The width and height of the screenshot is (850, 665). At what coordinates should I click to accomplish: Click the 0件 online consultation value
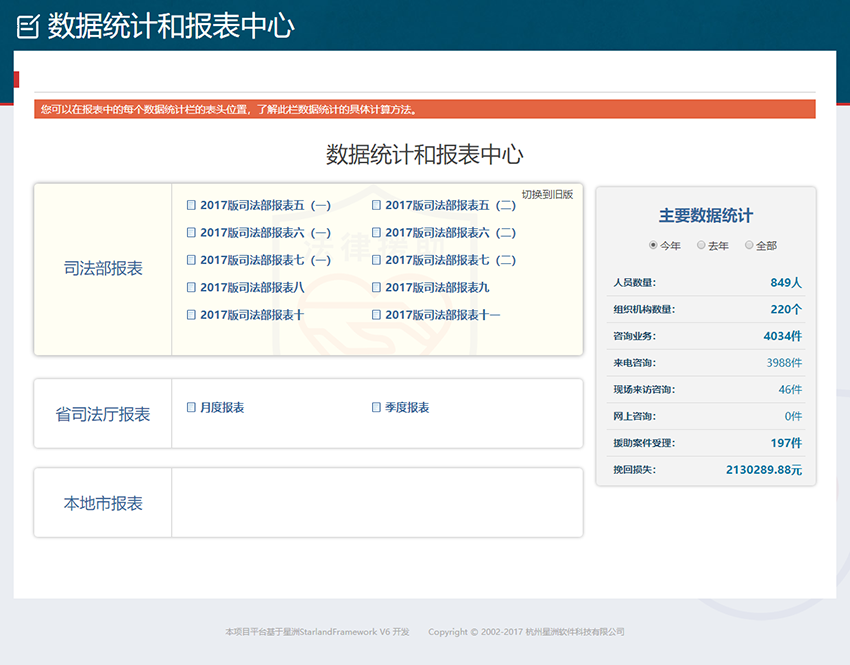[x=793, y=416]
